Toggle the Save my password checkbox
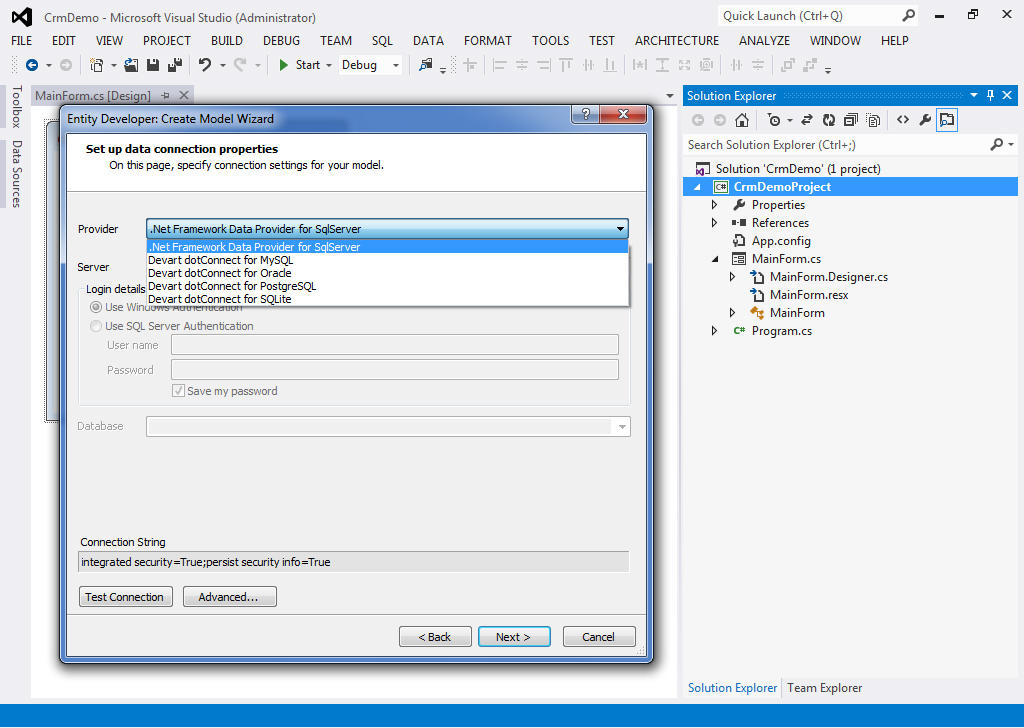This screenshot has height=728, width=1024. point(178,391)
